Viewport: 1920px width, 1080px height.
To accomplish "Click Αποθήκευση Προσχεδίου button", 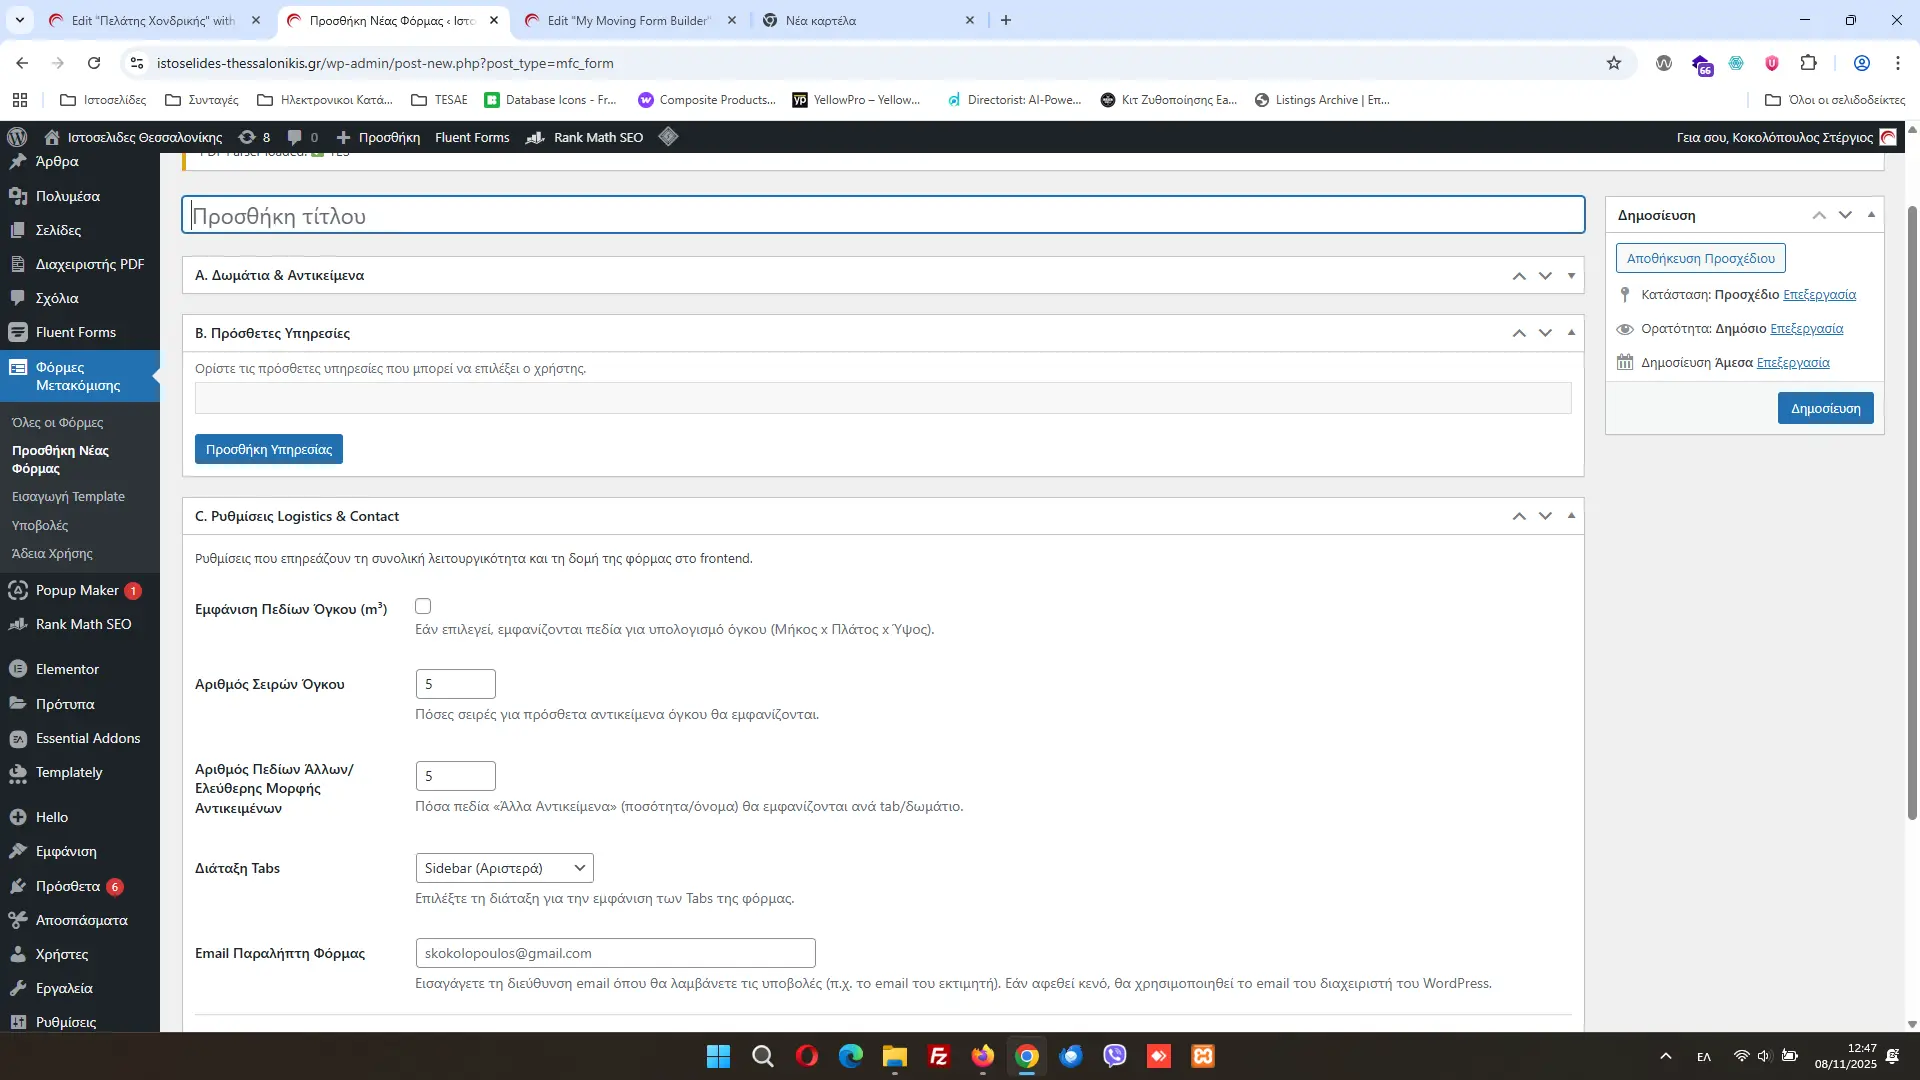I will point(1700,258).
